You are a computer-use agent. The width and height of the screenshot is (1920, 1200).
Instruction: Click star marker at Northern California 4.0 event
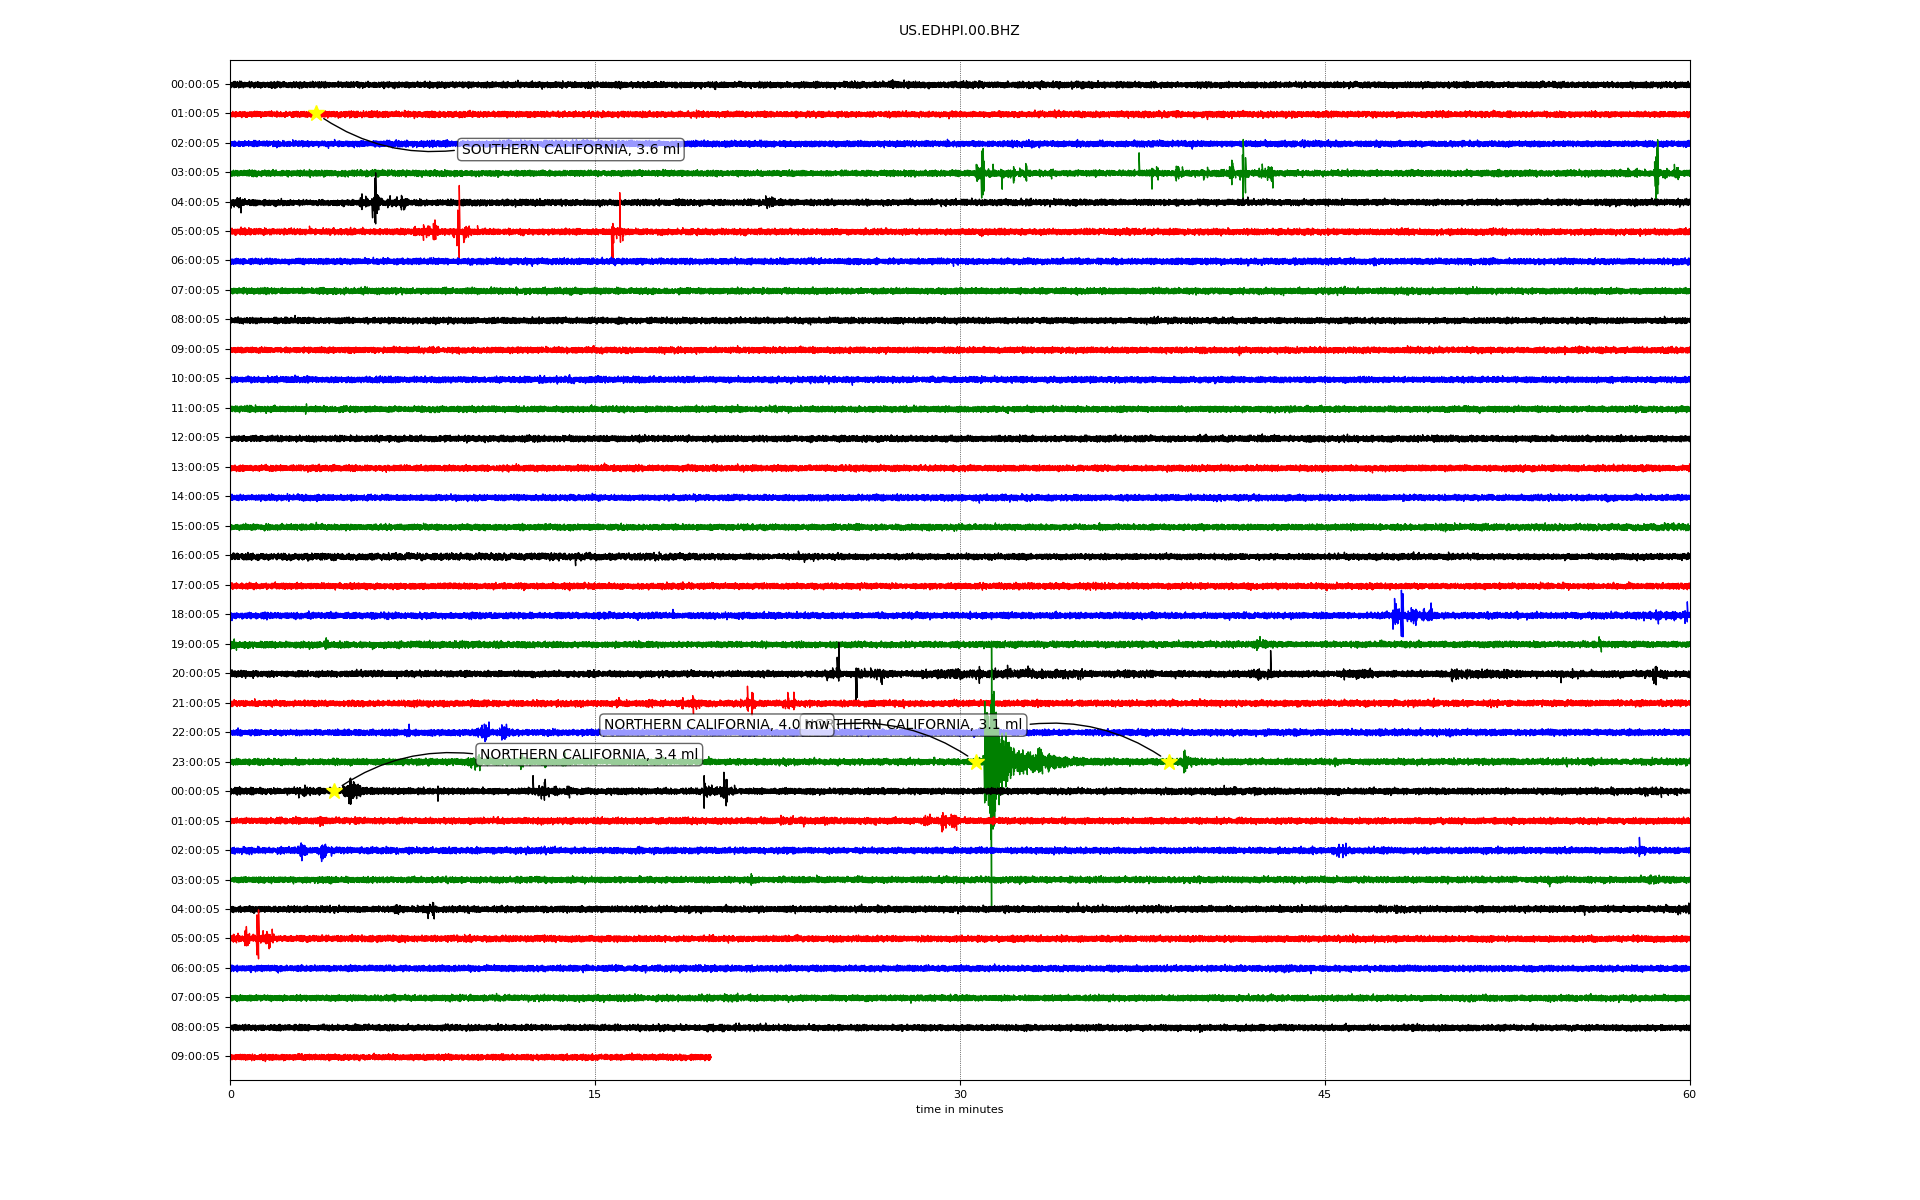click(976, 762)
